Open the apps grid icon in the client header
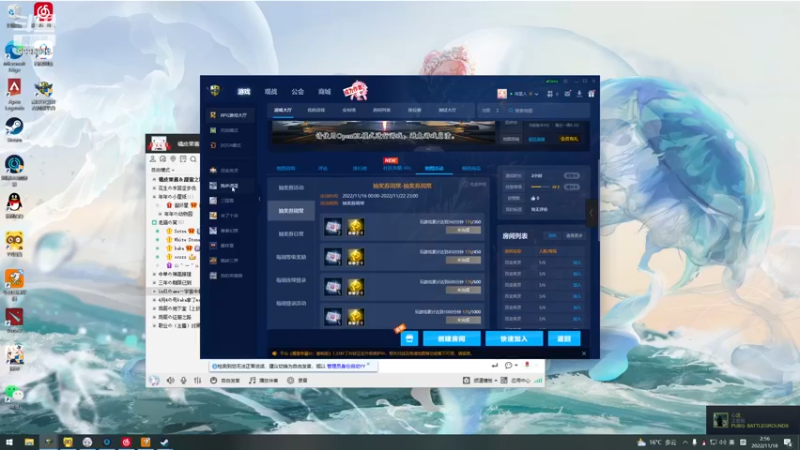This screenshot has height=450, width=800. 550,94
